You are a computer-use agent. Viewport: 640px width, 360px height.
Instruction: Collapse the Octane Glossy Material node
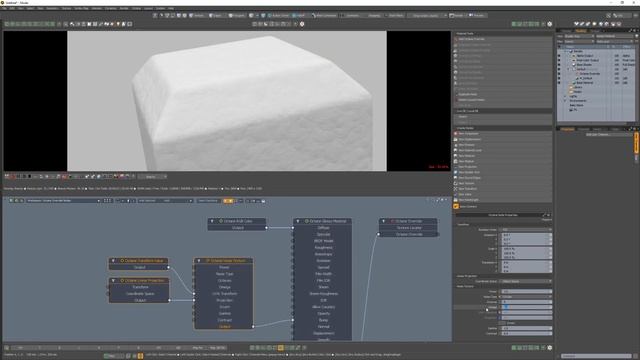(x=298, y=221)
